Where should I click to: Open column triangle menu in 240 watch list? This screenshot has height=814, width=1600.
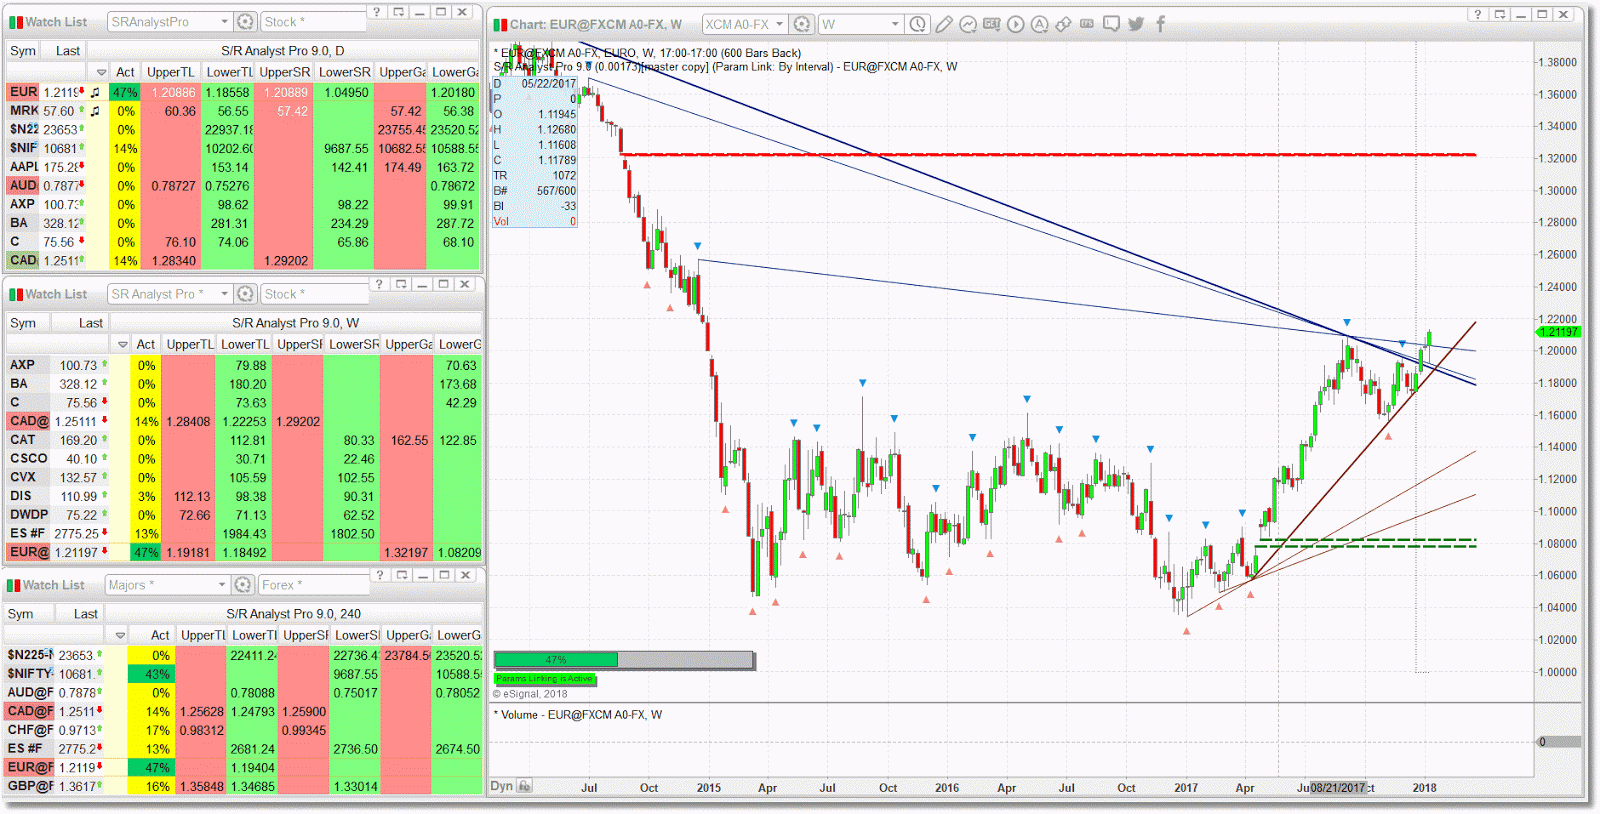coord(120,635)
